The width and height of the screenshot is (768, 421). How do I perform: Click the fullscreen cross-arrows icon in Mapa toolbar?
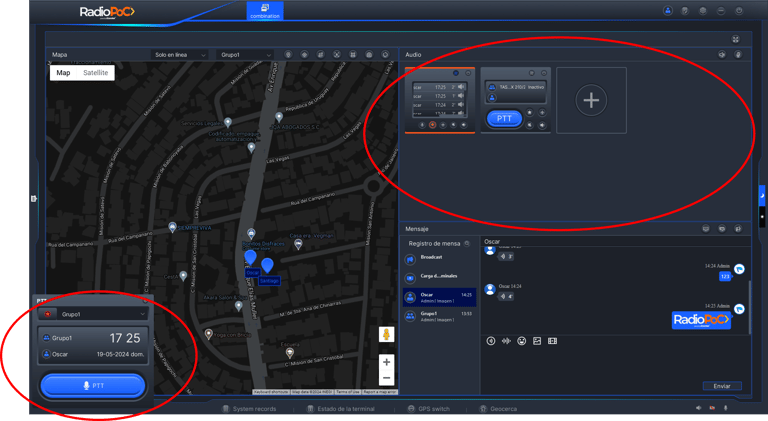[336, 54]
